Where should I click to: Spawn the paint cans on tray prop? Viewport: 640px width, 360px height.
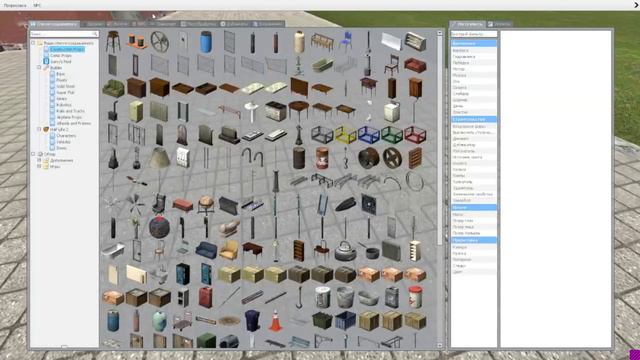136,42
